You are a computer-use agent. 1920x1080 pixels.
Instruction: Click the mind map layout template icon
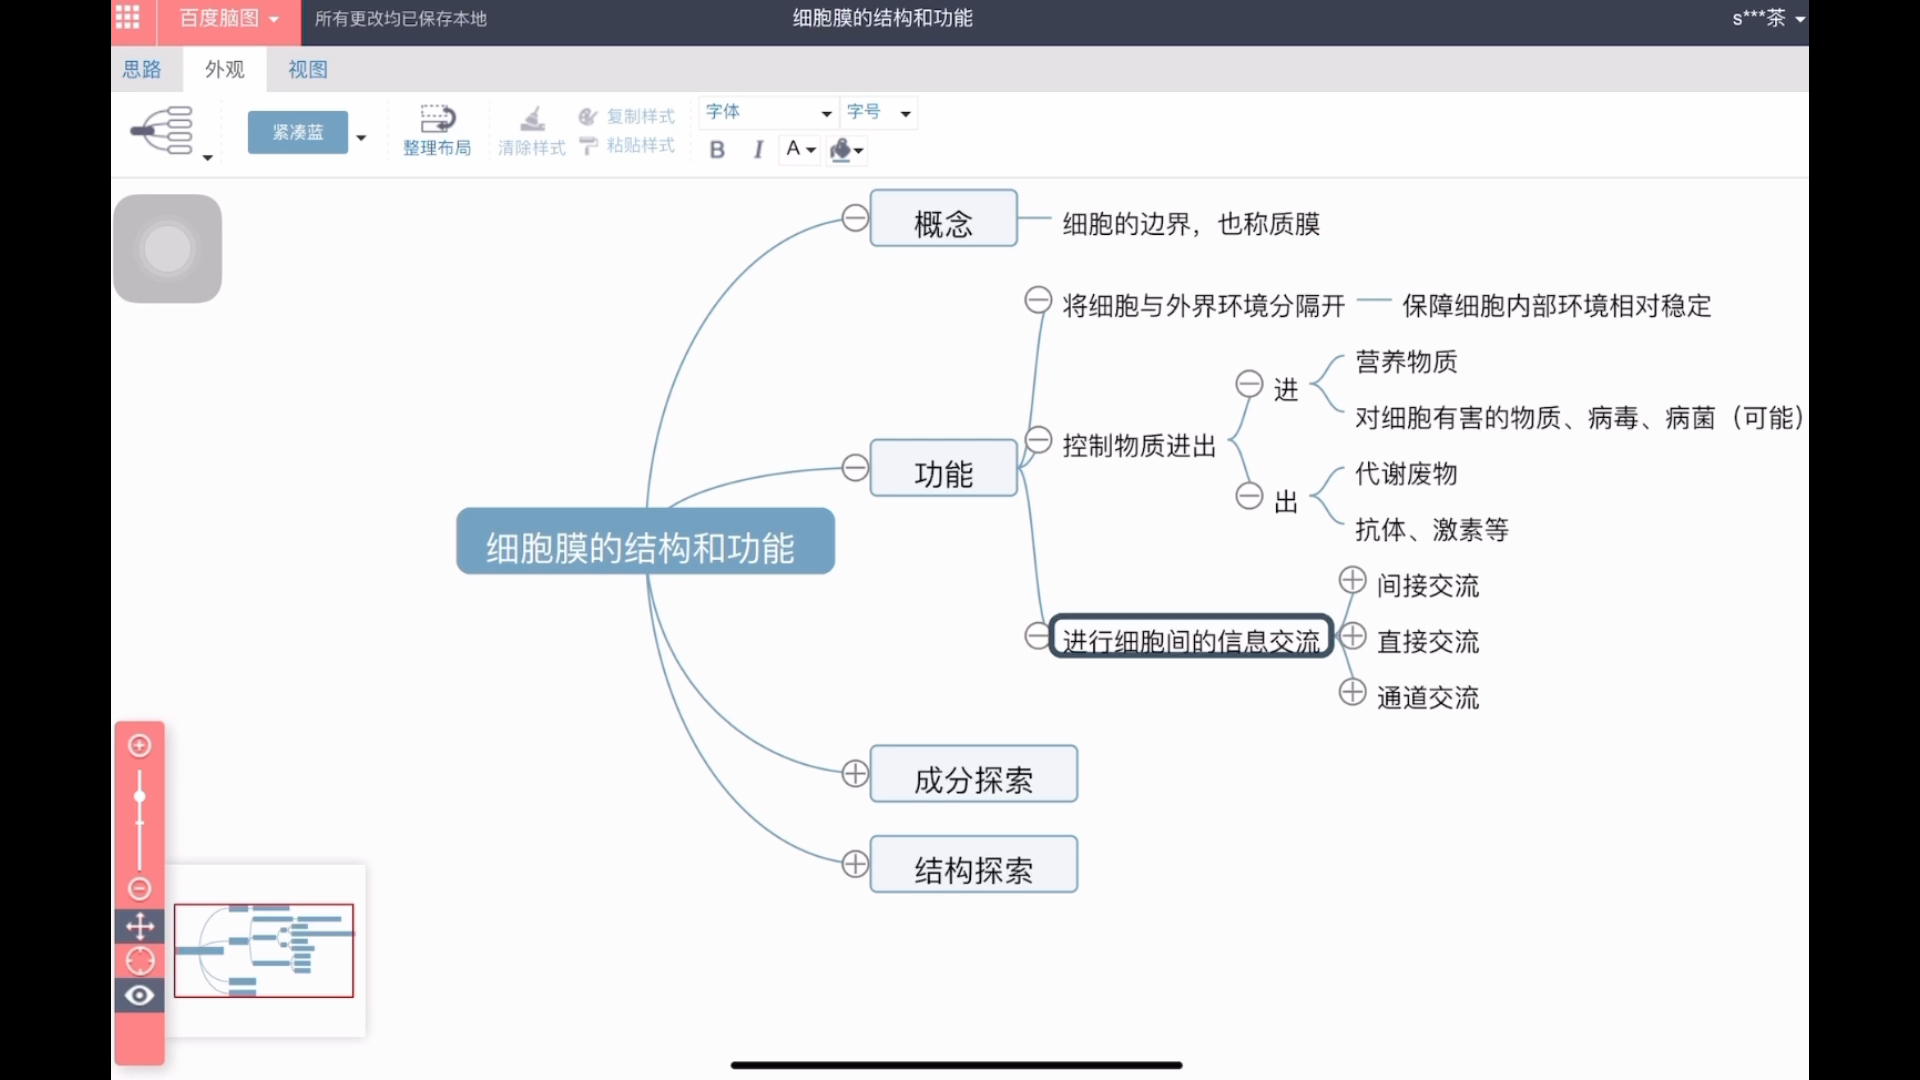pos(163,131)
